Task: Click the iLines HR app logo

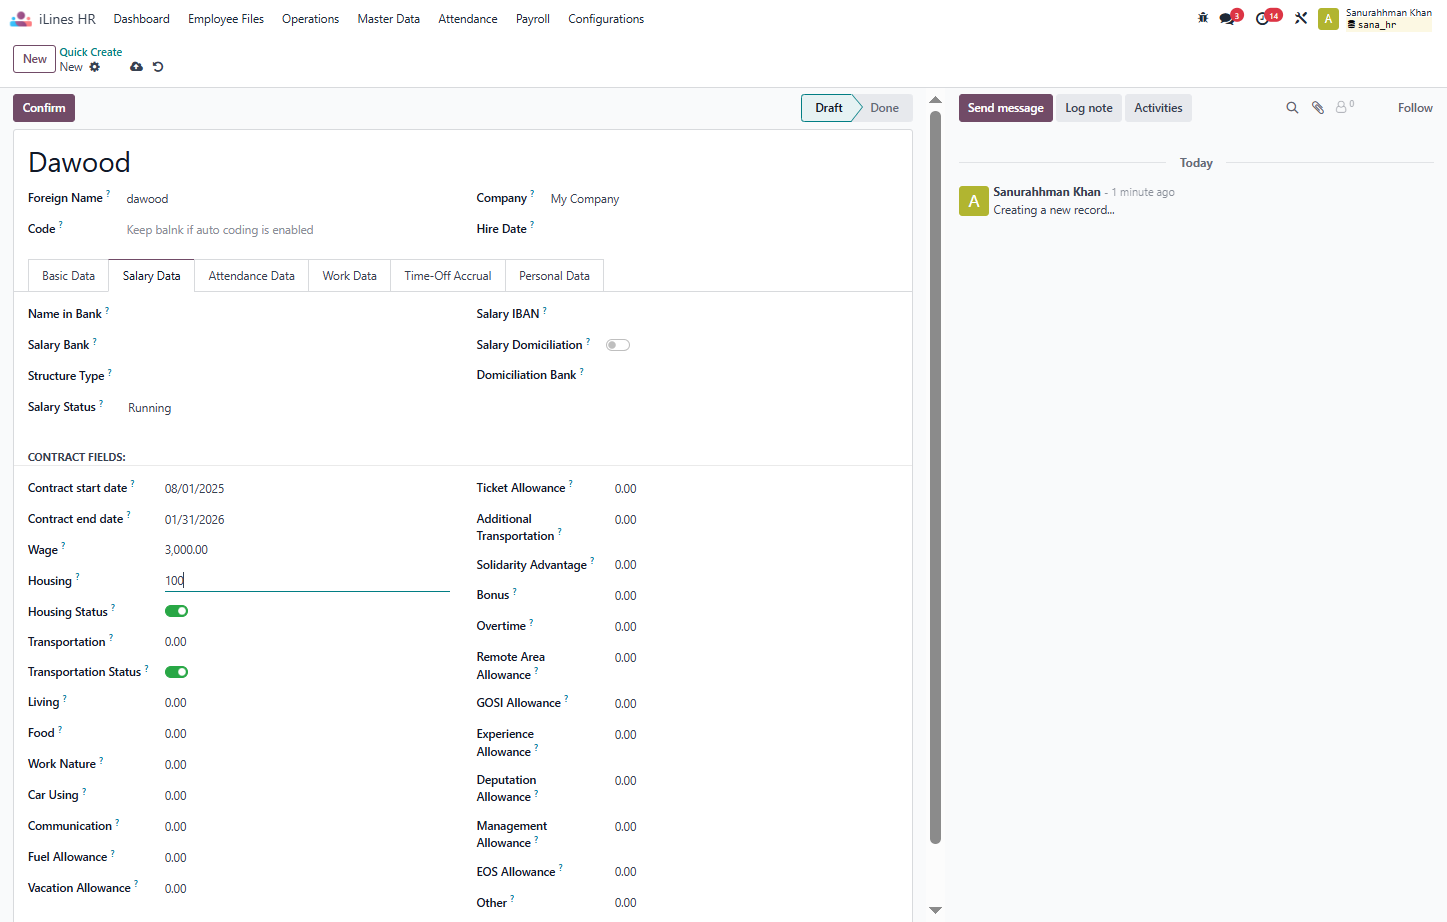Action: [x=21, y=19]
